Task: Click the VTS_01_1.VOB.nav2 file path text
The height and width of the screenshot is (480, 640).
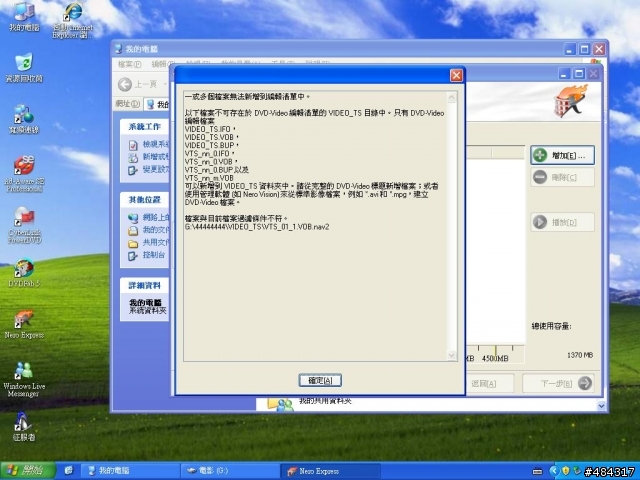Action: (257, 227)
